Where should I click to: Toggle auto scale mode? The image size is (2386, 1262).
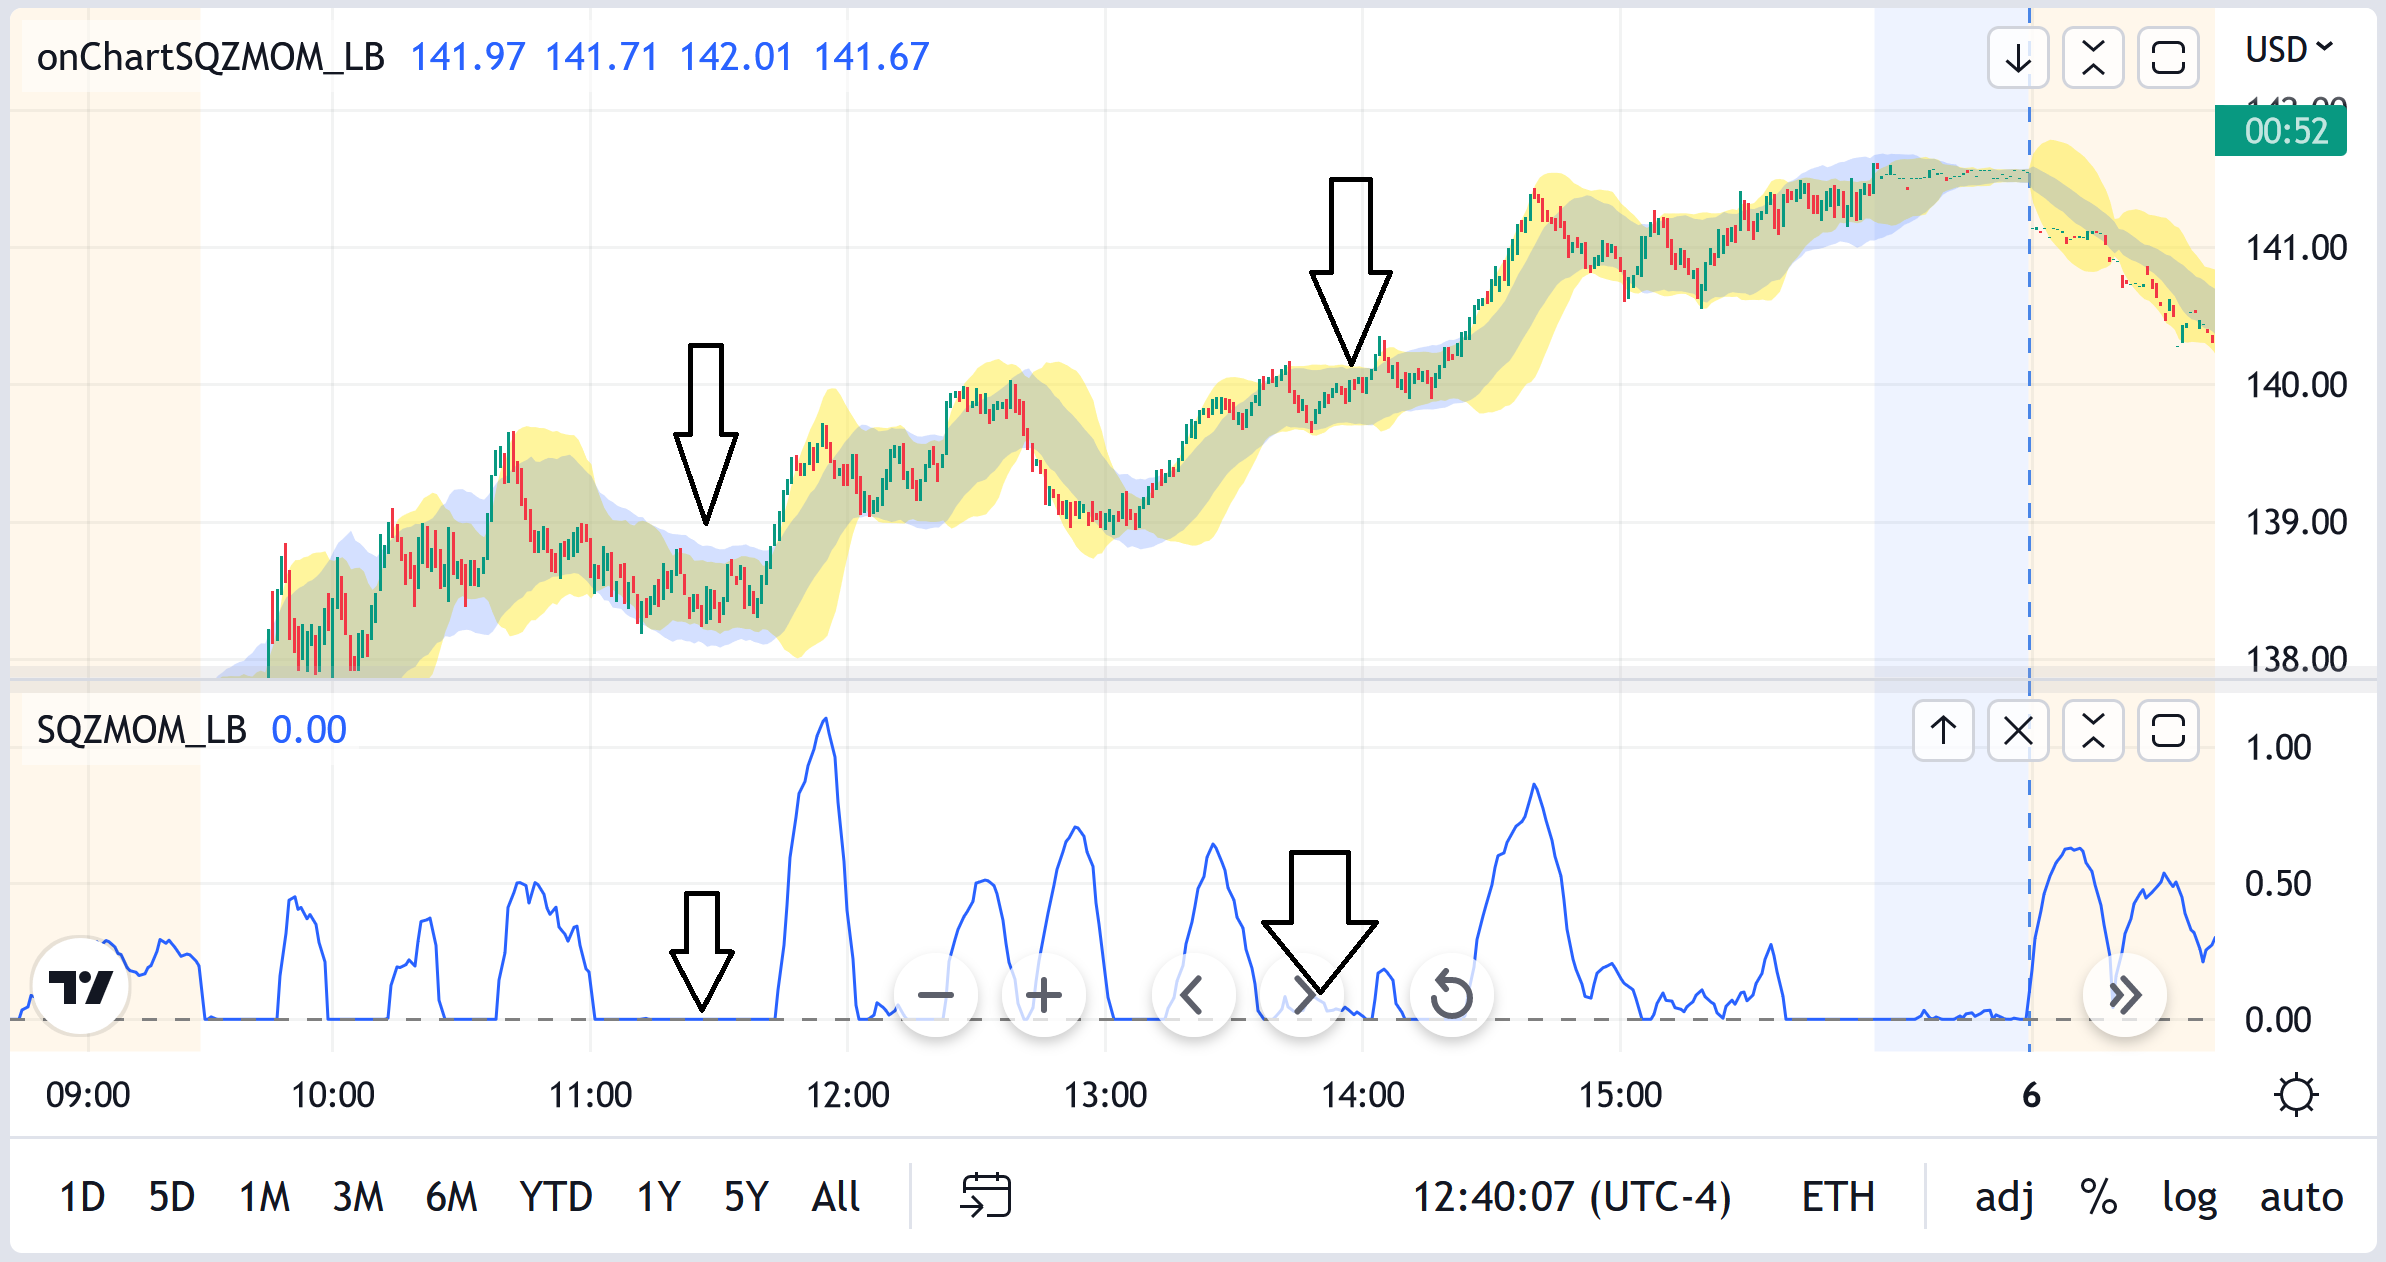[x=2301, y=1196]
